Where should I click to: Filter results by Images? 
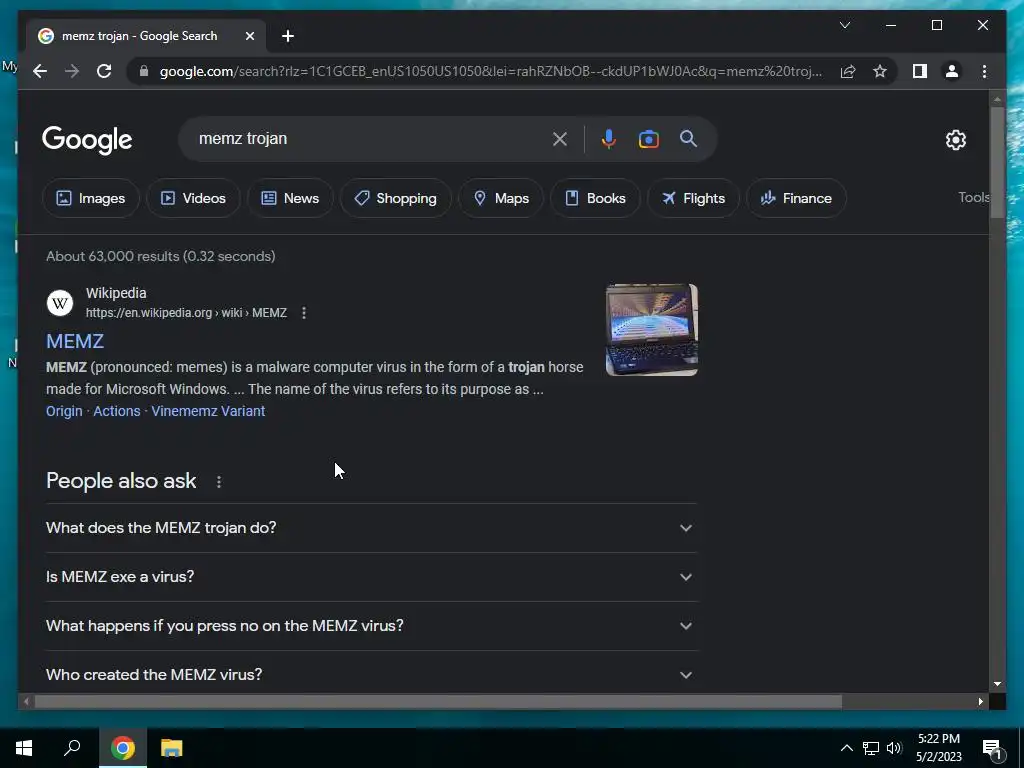point(91,198)
